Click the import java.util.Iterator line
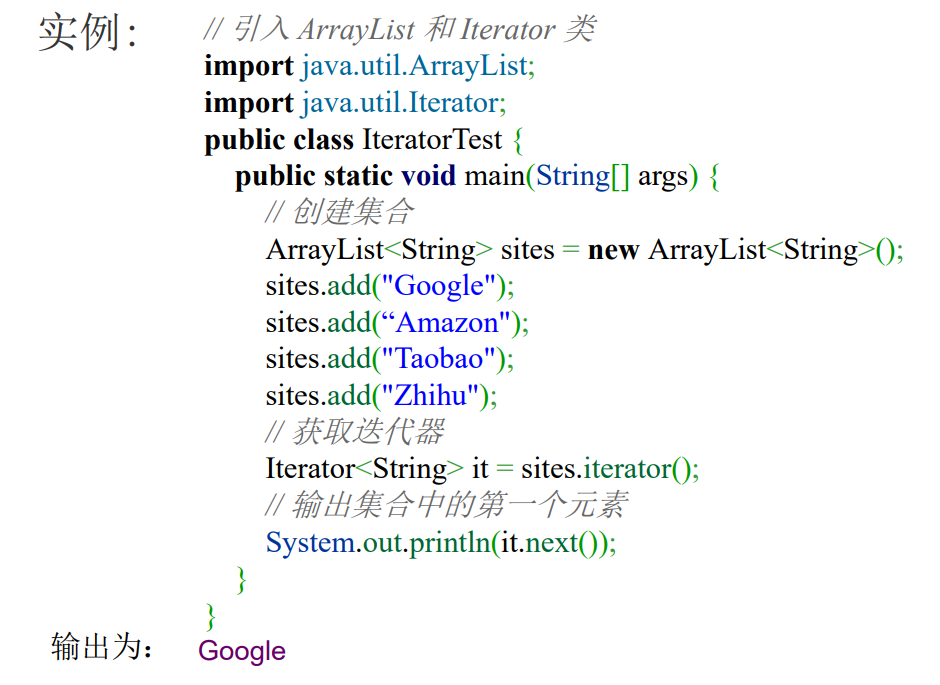Screen dimensions: 940x685 (x=355, y=102)
